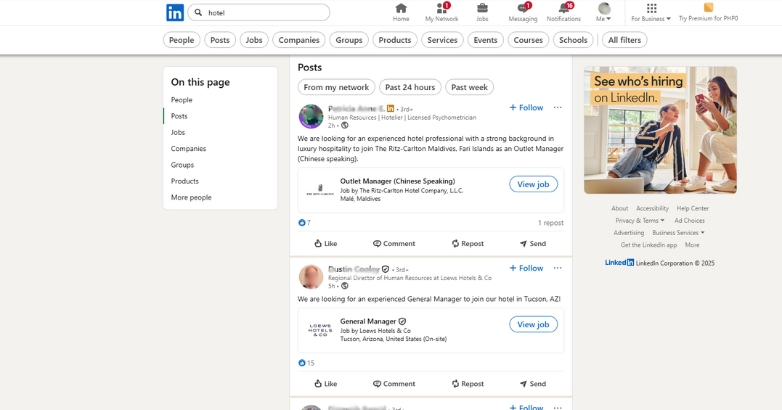The width and height of the screenshot is (782, 410).
Task: Open the See who's hiring ad banner
Action: point(660,130)
